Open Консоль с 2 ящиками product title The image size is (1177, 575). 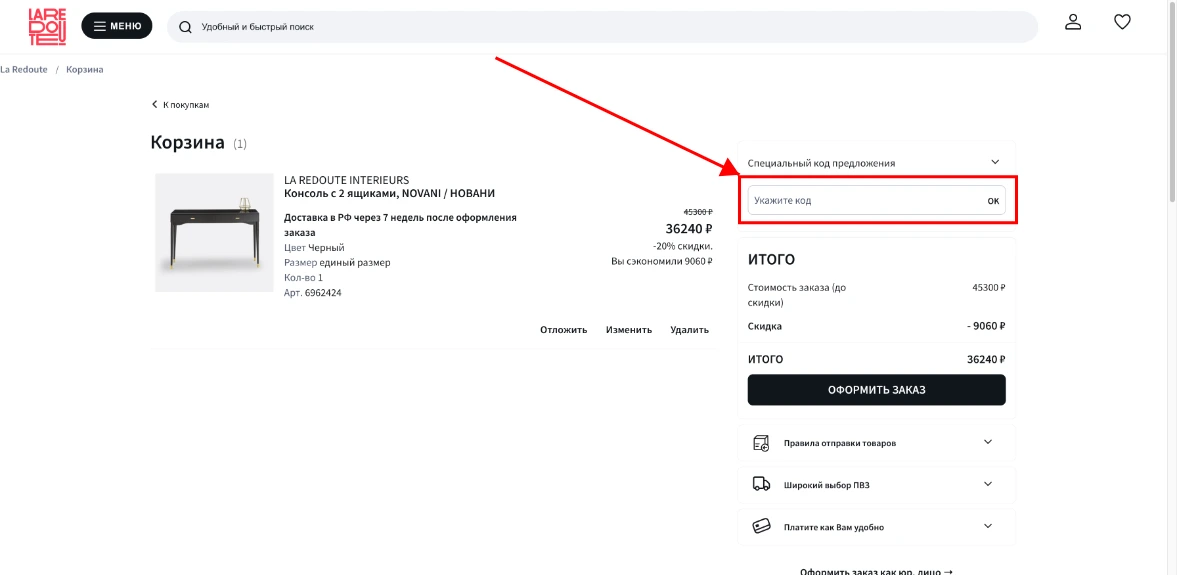[390, 194]
